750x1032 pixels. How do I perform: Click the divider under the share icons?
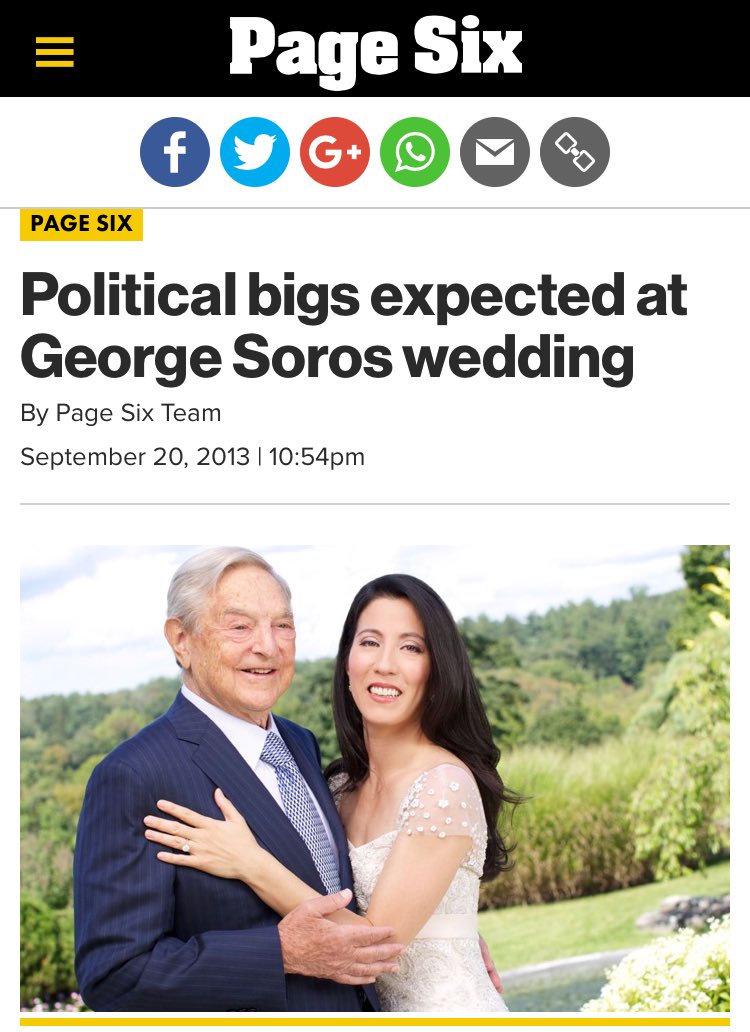tap(375, 208)
